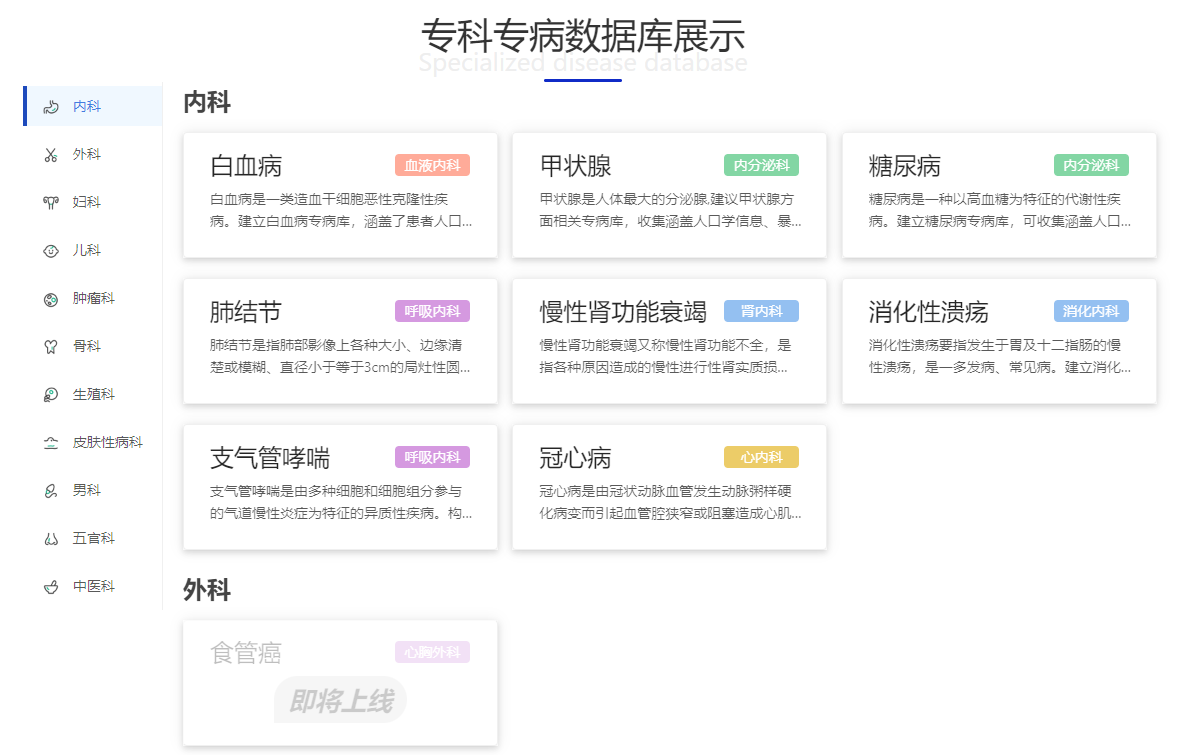Image resolution: width=1179 pixels, height=755 pixels.
Task: Open the 支气管哮喘 card description
Action: tap(340, 502)
